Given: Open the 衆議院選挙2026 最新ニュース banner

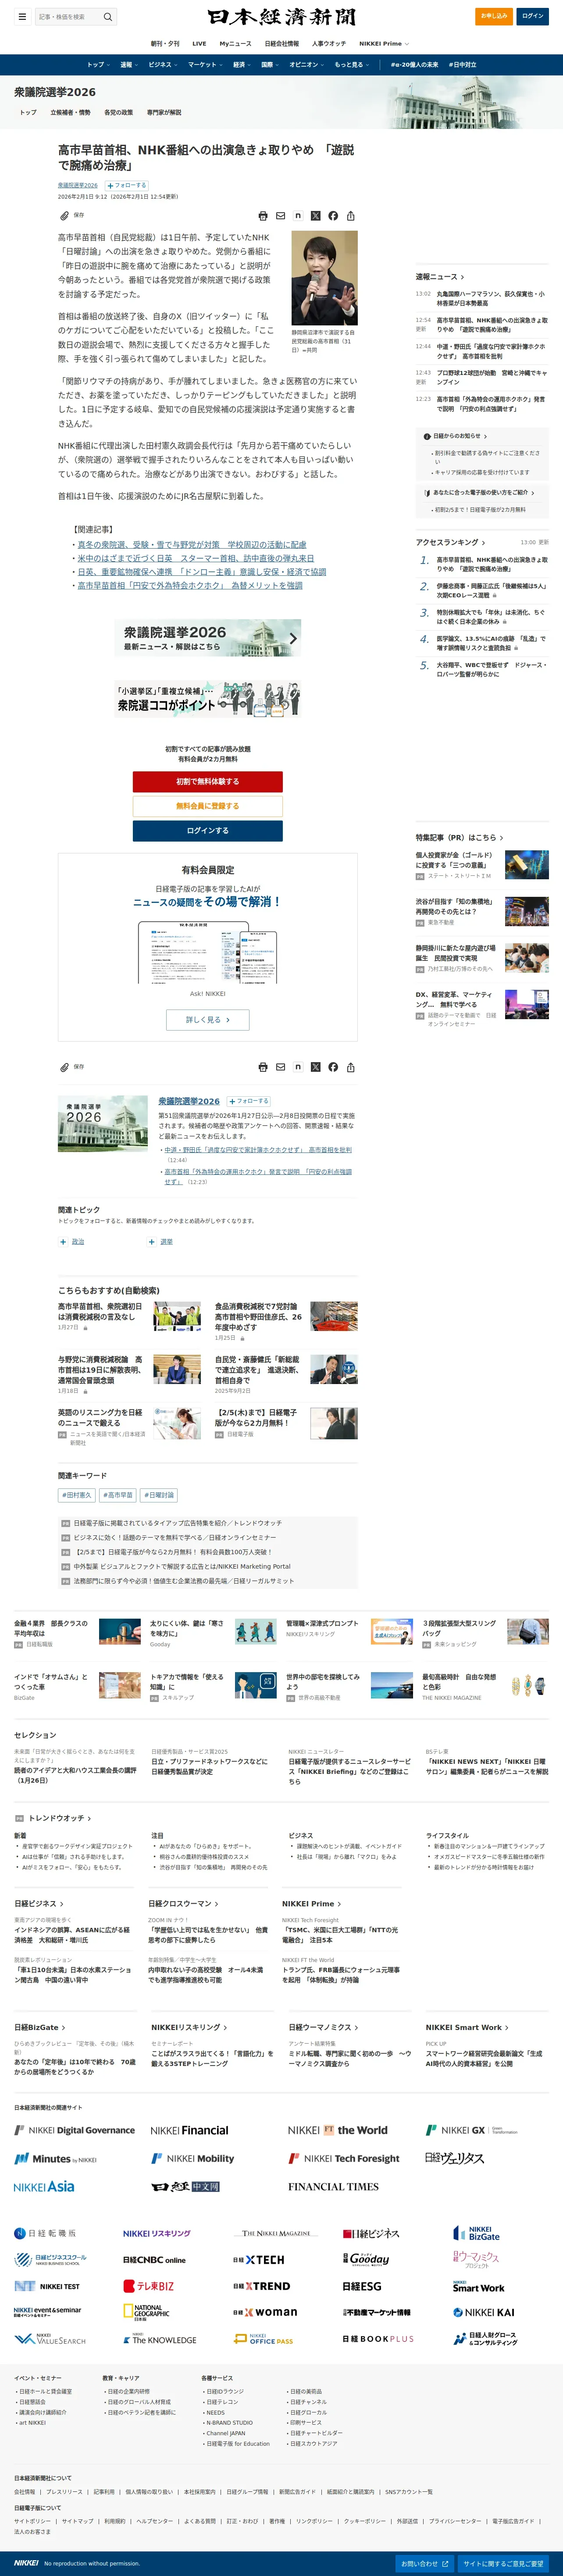Looking at the screenshot, I should click(x=207, y=638).
